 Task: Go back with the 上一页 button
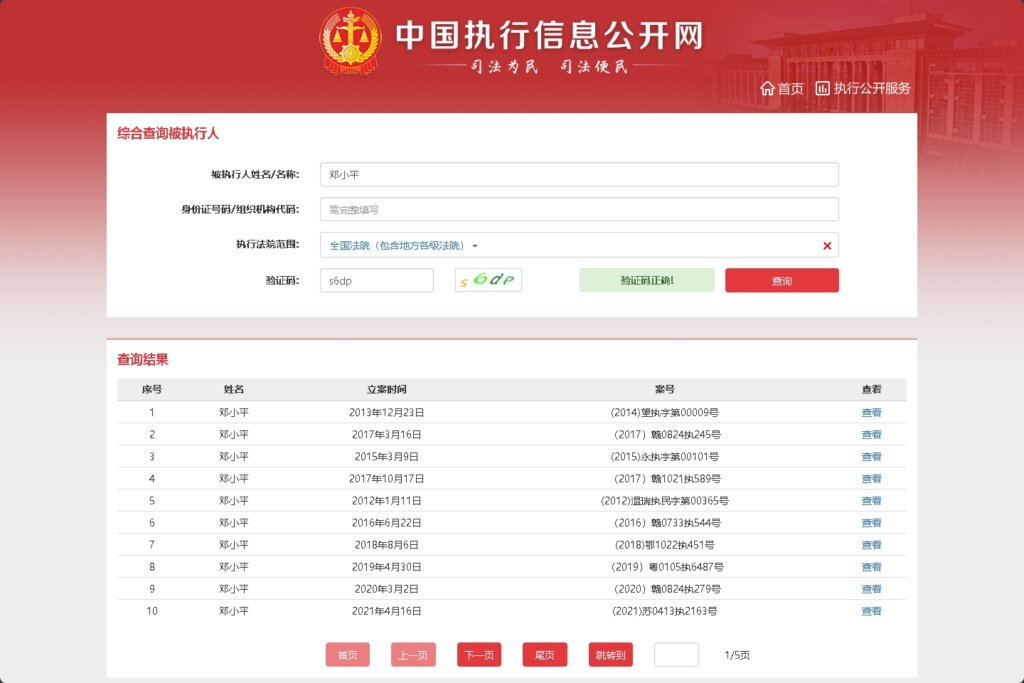click(x=413, y=654)
